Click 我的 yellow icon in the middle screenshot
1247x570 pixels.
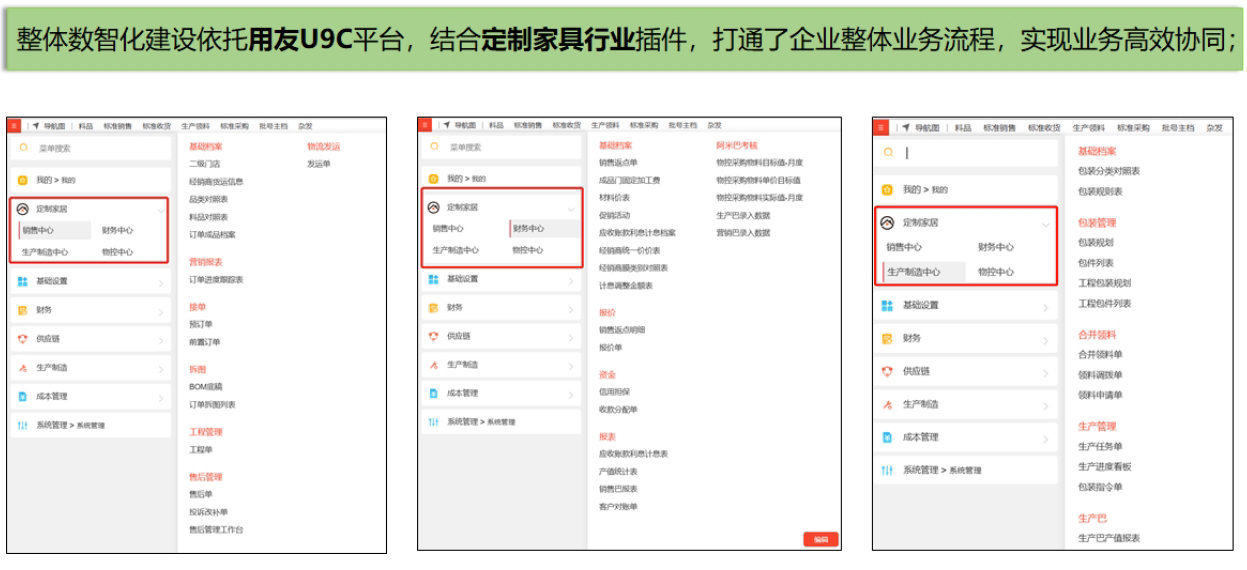pyautogui.click(x=433, y=178)
